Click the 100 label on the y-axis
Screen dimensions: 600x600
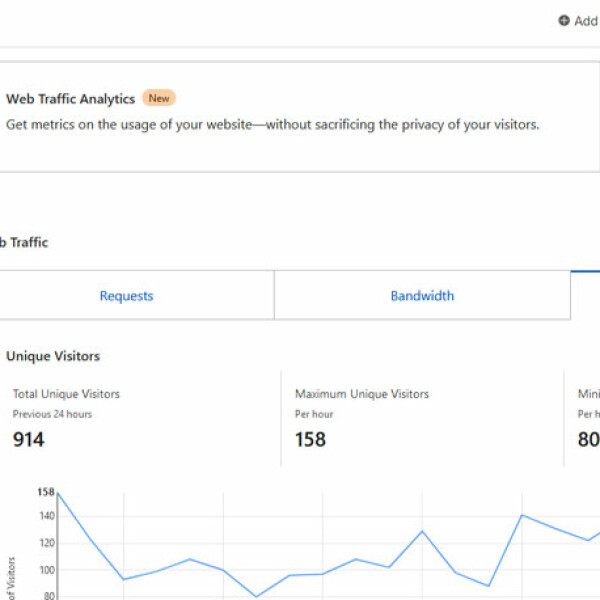(x=45, y=570)
